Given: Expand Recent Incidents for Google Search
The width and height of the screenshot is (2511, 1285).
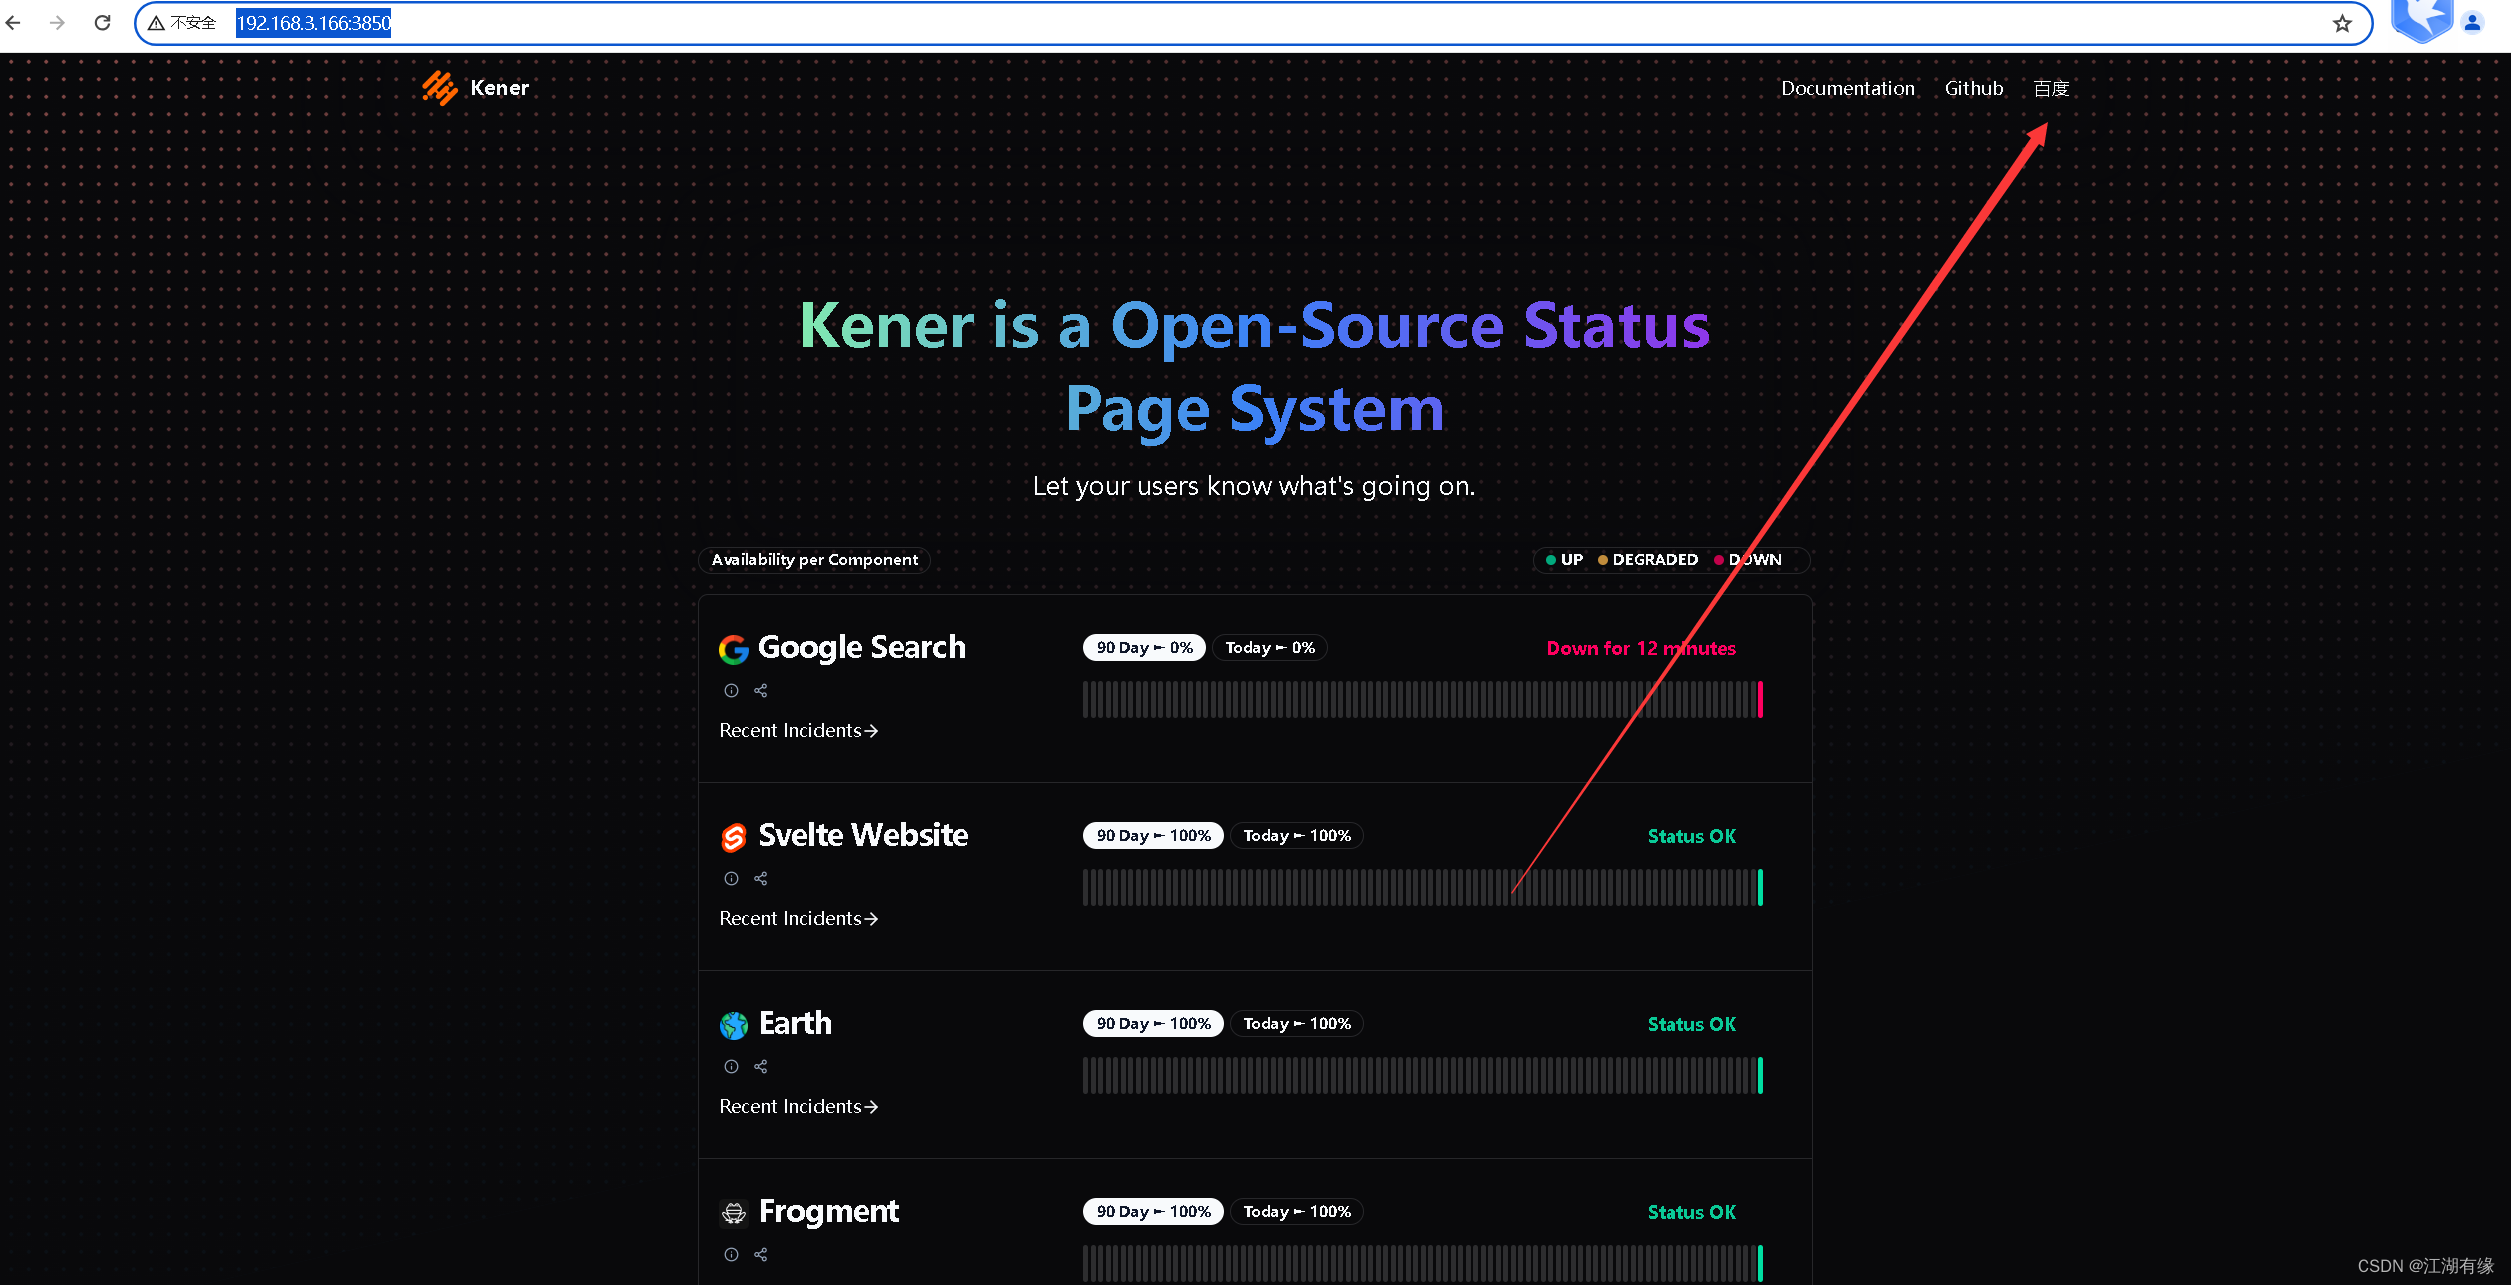Looking at the screenshot, I should (x=798, y=731).
